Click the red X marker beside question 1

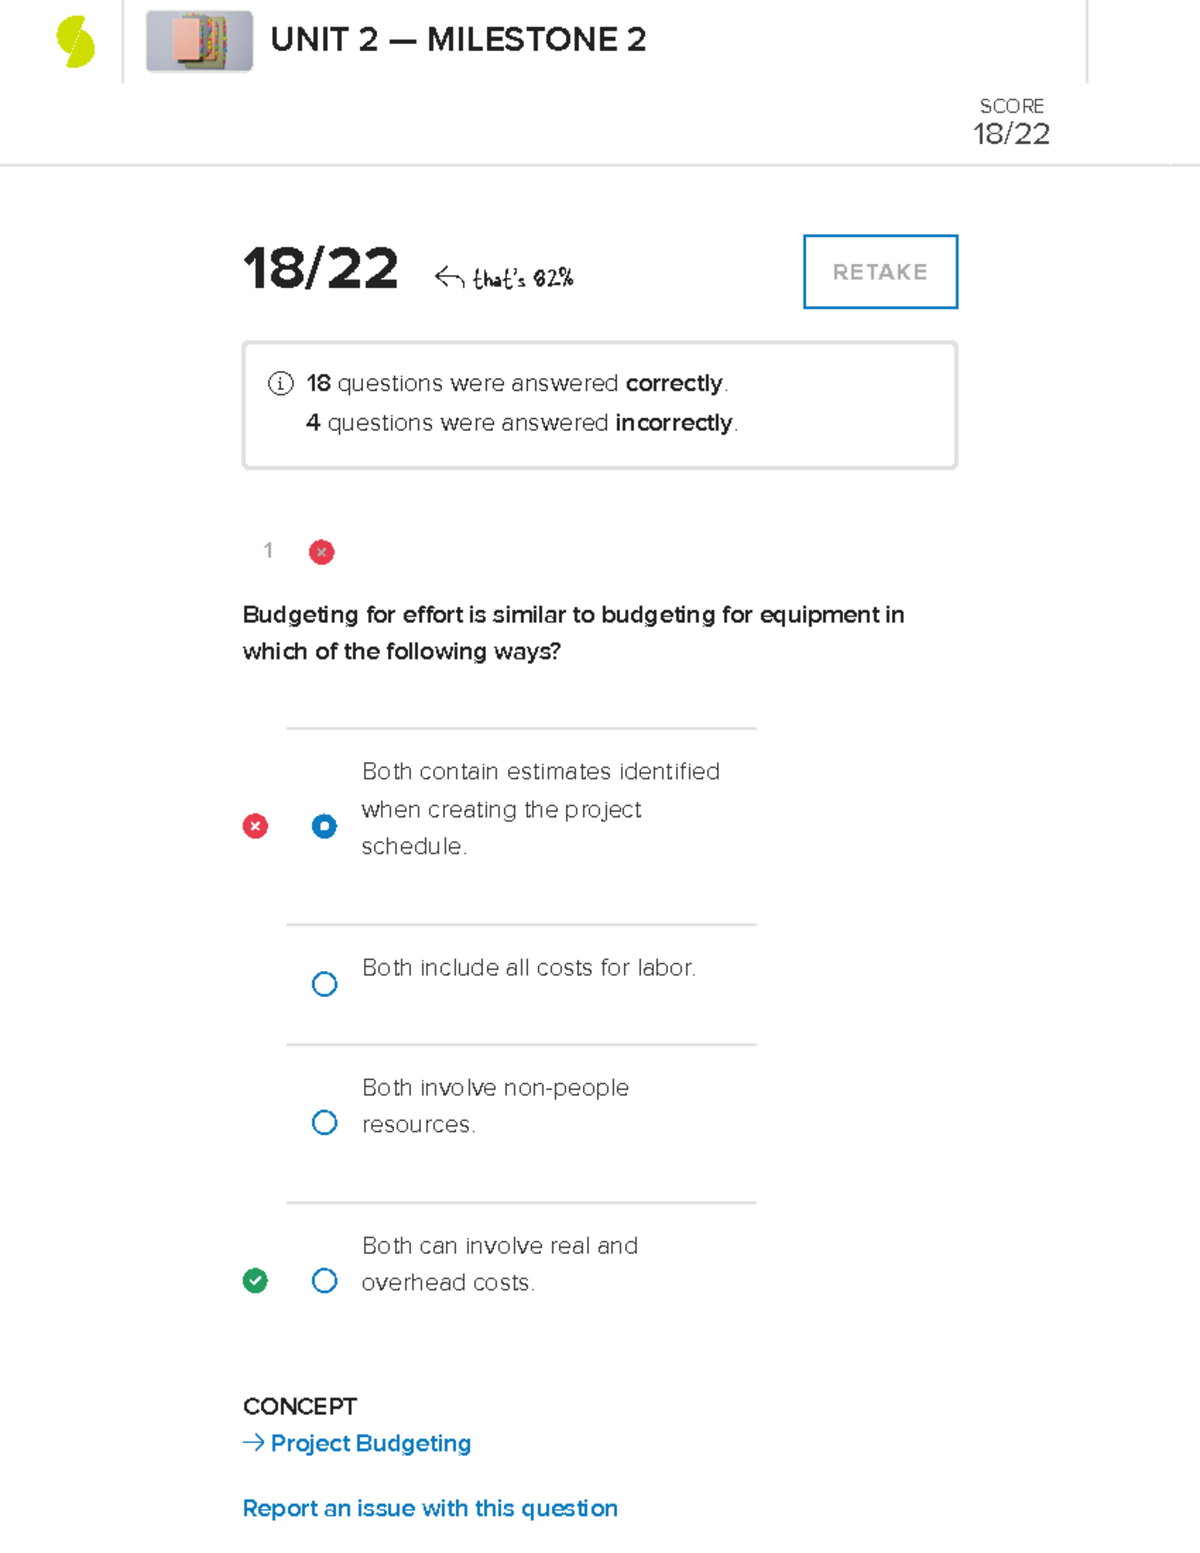pyautogui.click(x=321, y=551)
